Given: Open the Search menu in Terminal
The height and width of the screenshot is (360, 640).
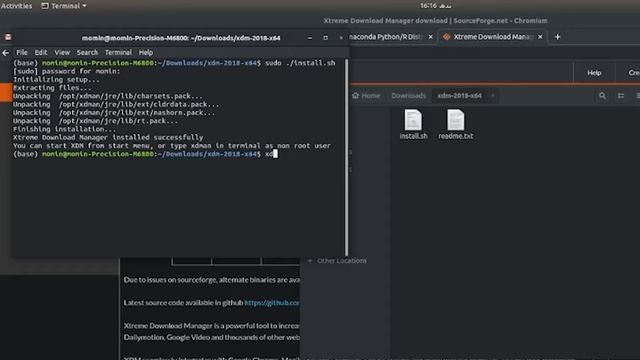Looking at the screenshot, I should coord(87,52).
